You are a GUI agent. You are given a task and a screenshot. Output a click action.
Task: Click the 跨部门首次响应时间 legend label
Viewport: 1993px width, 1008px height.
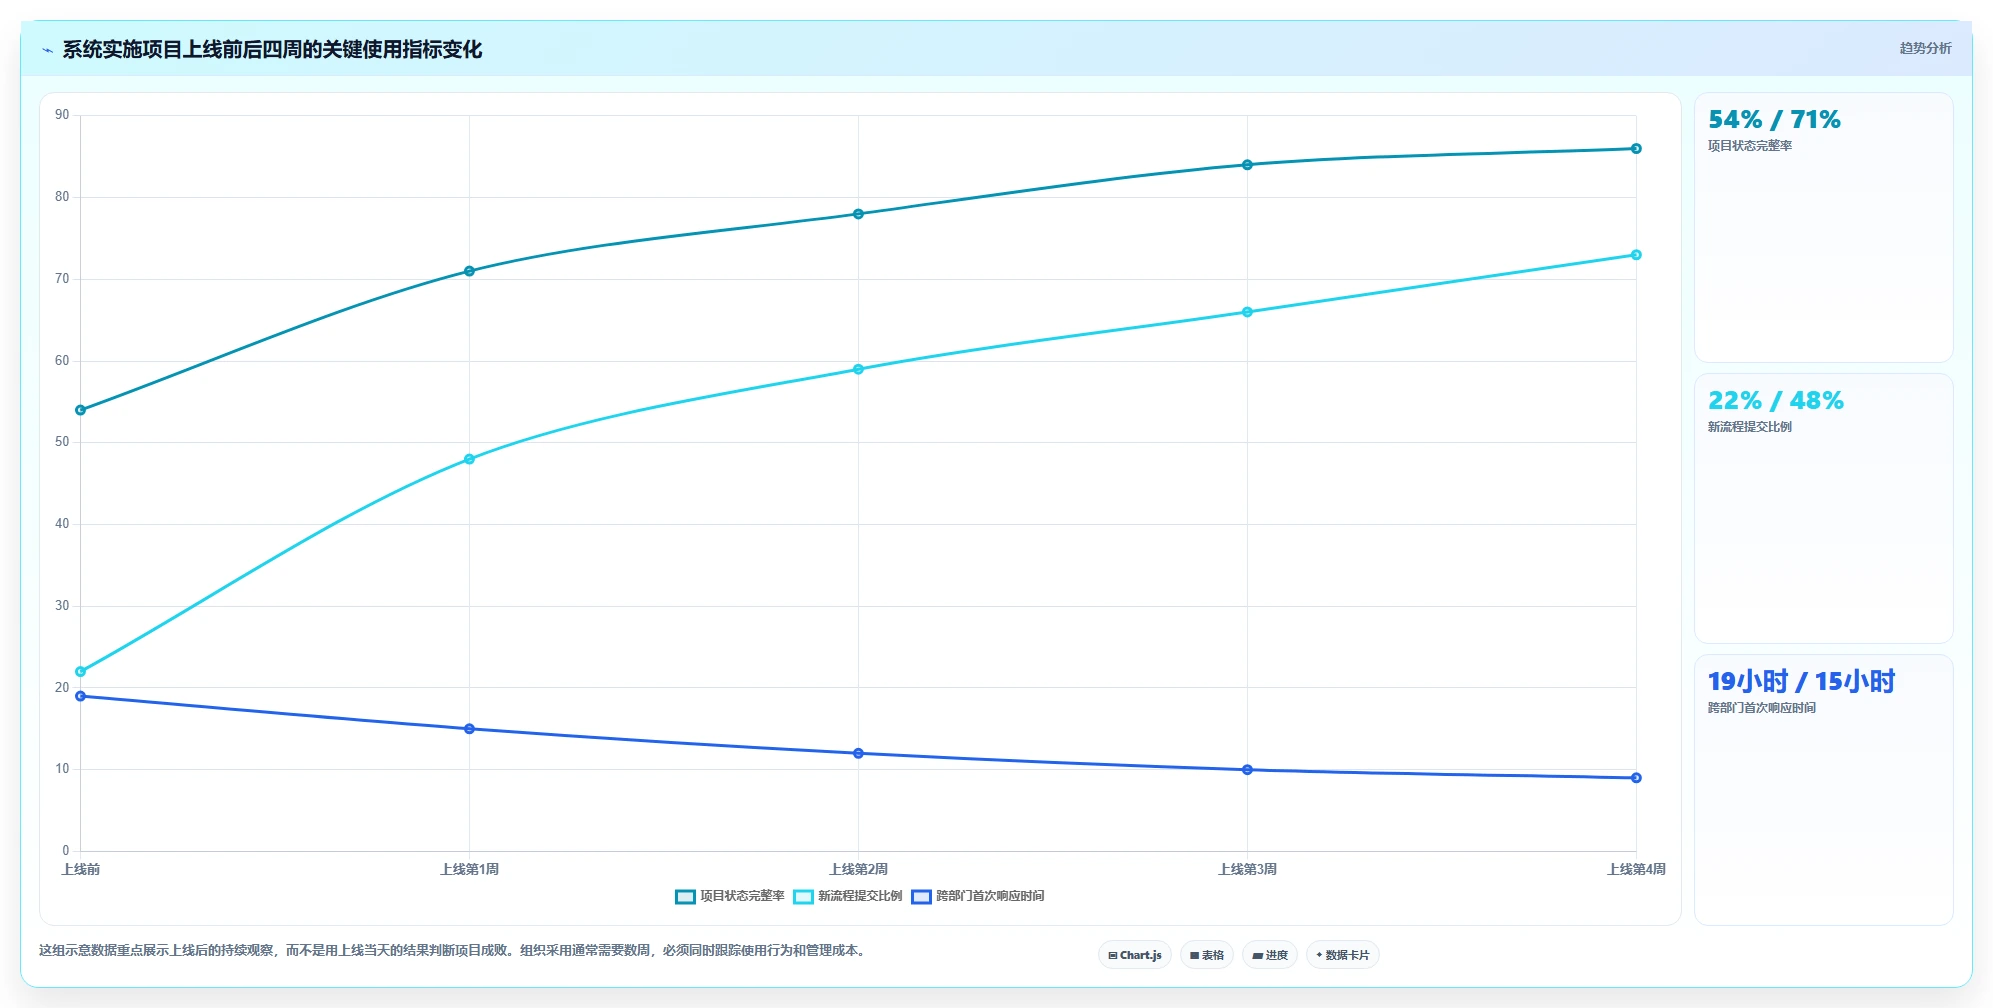coord(990,896)
